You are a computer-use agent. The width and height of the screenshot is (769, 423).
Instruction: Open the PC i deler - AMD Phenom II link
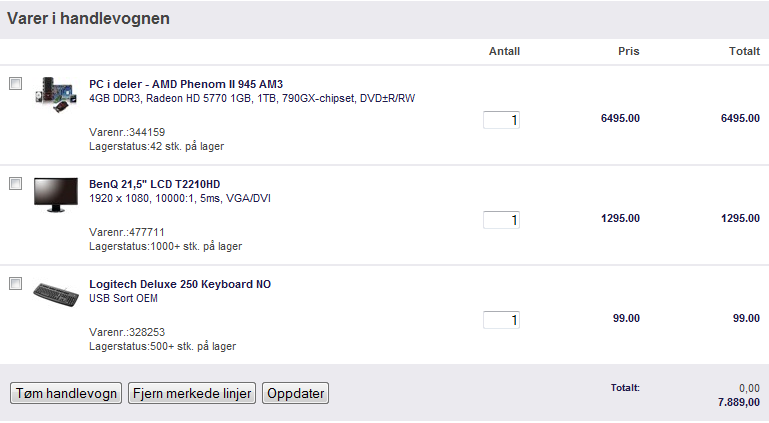pyautogui.click(x=186, y=84)
